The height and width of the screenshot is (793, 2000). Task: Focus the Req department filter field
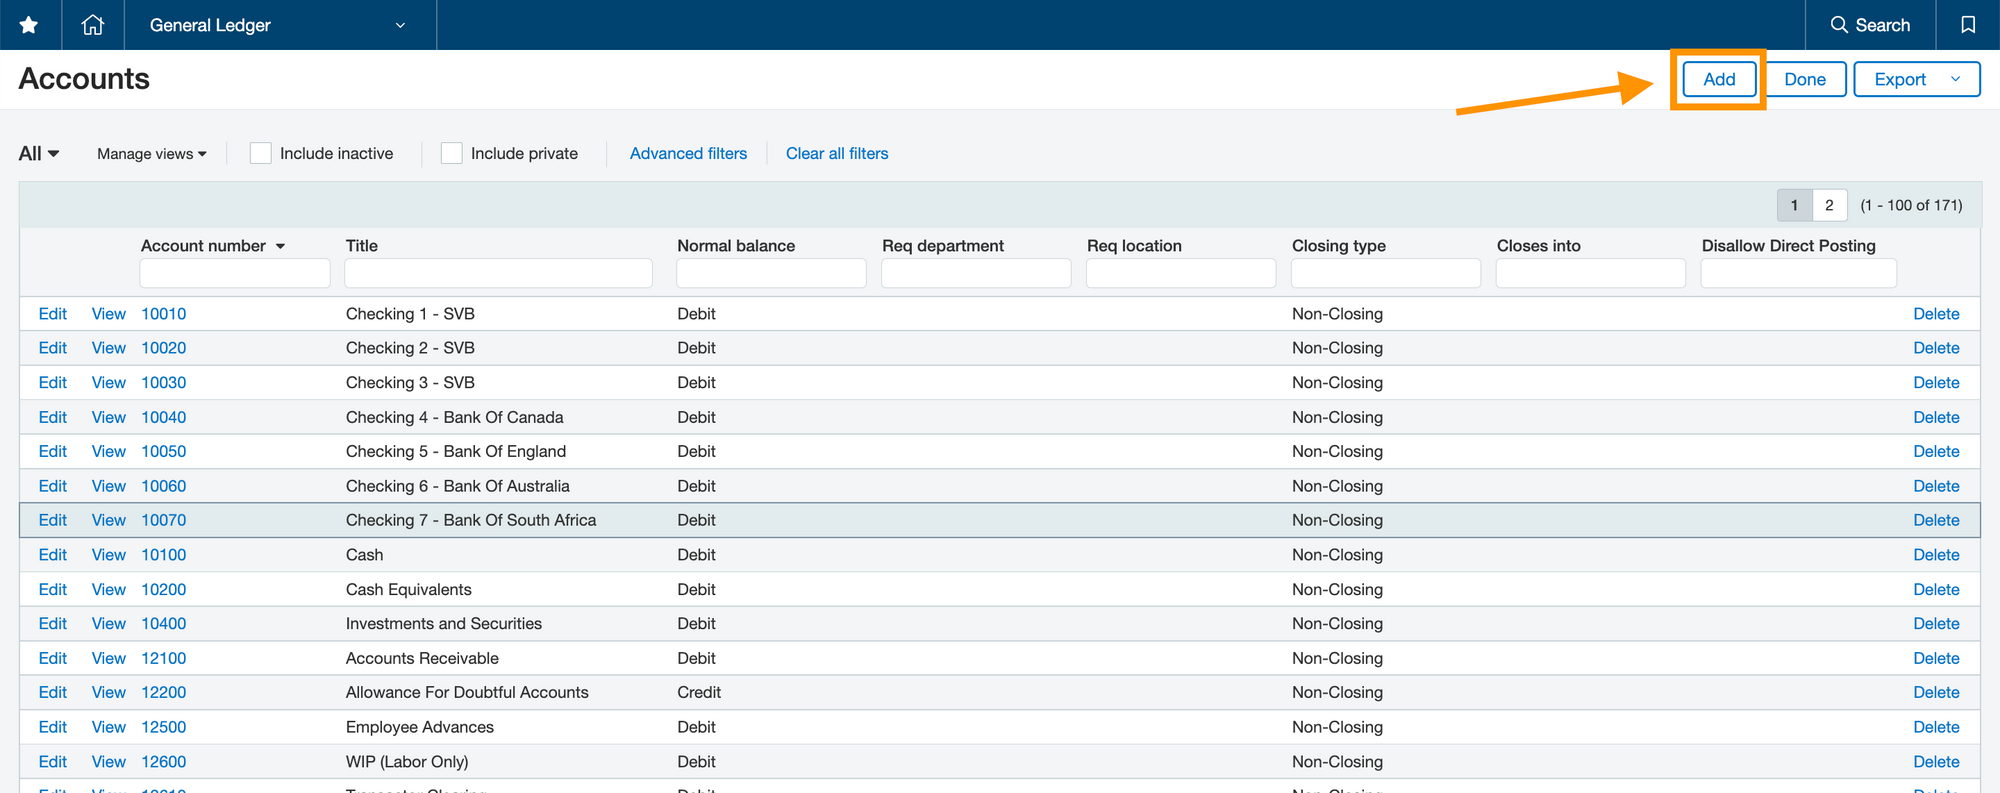tap(976, 273)
